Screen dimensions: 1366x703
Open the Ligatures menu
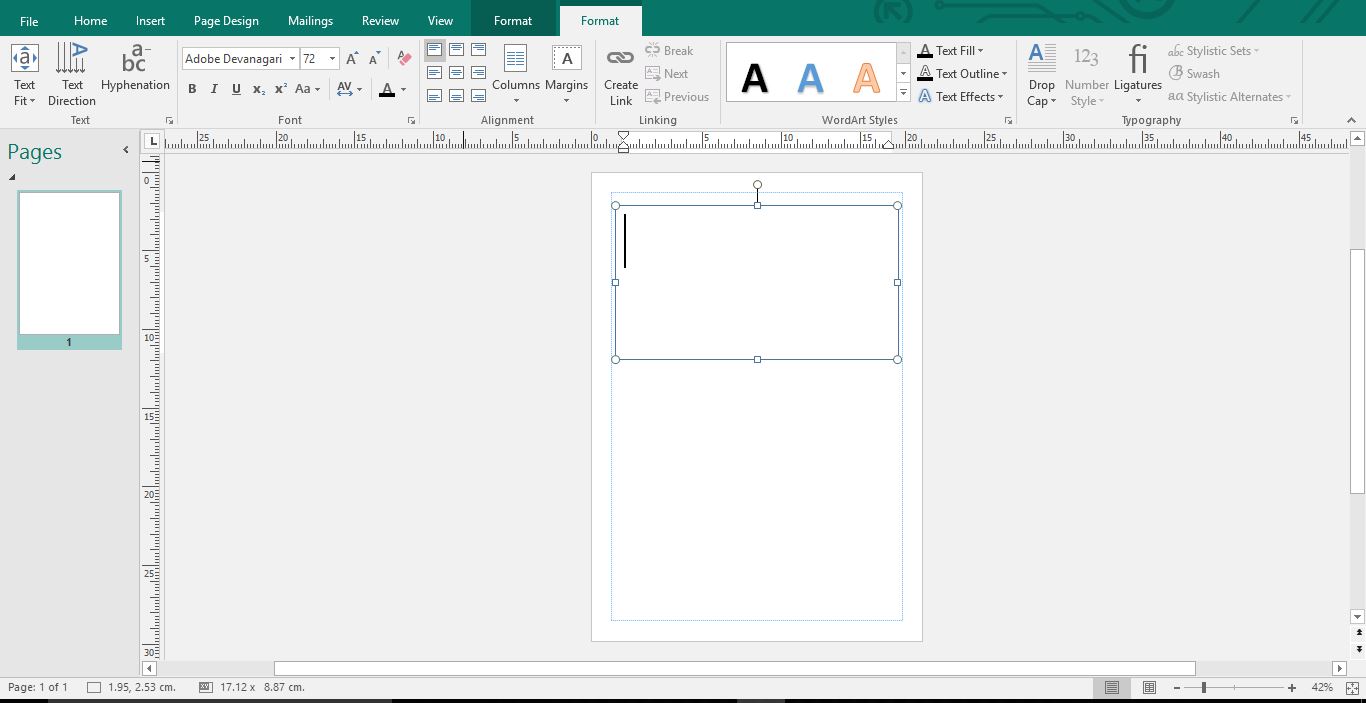point(1138,75)
